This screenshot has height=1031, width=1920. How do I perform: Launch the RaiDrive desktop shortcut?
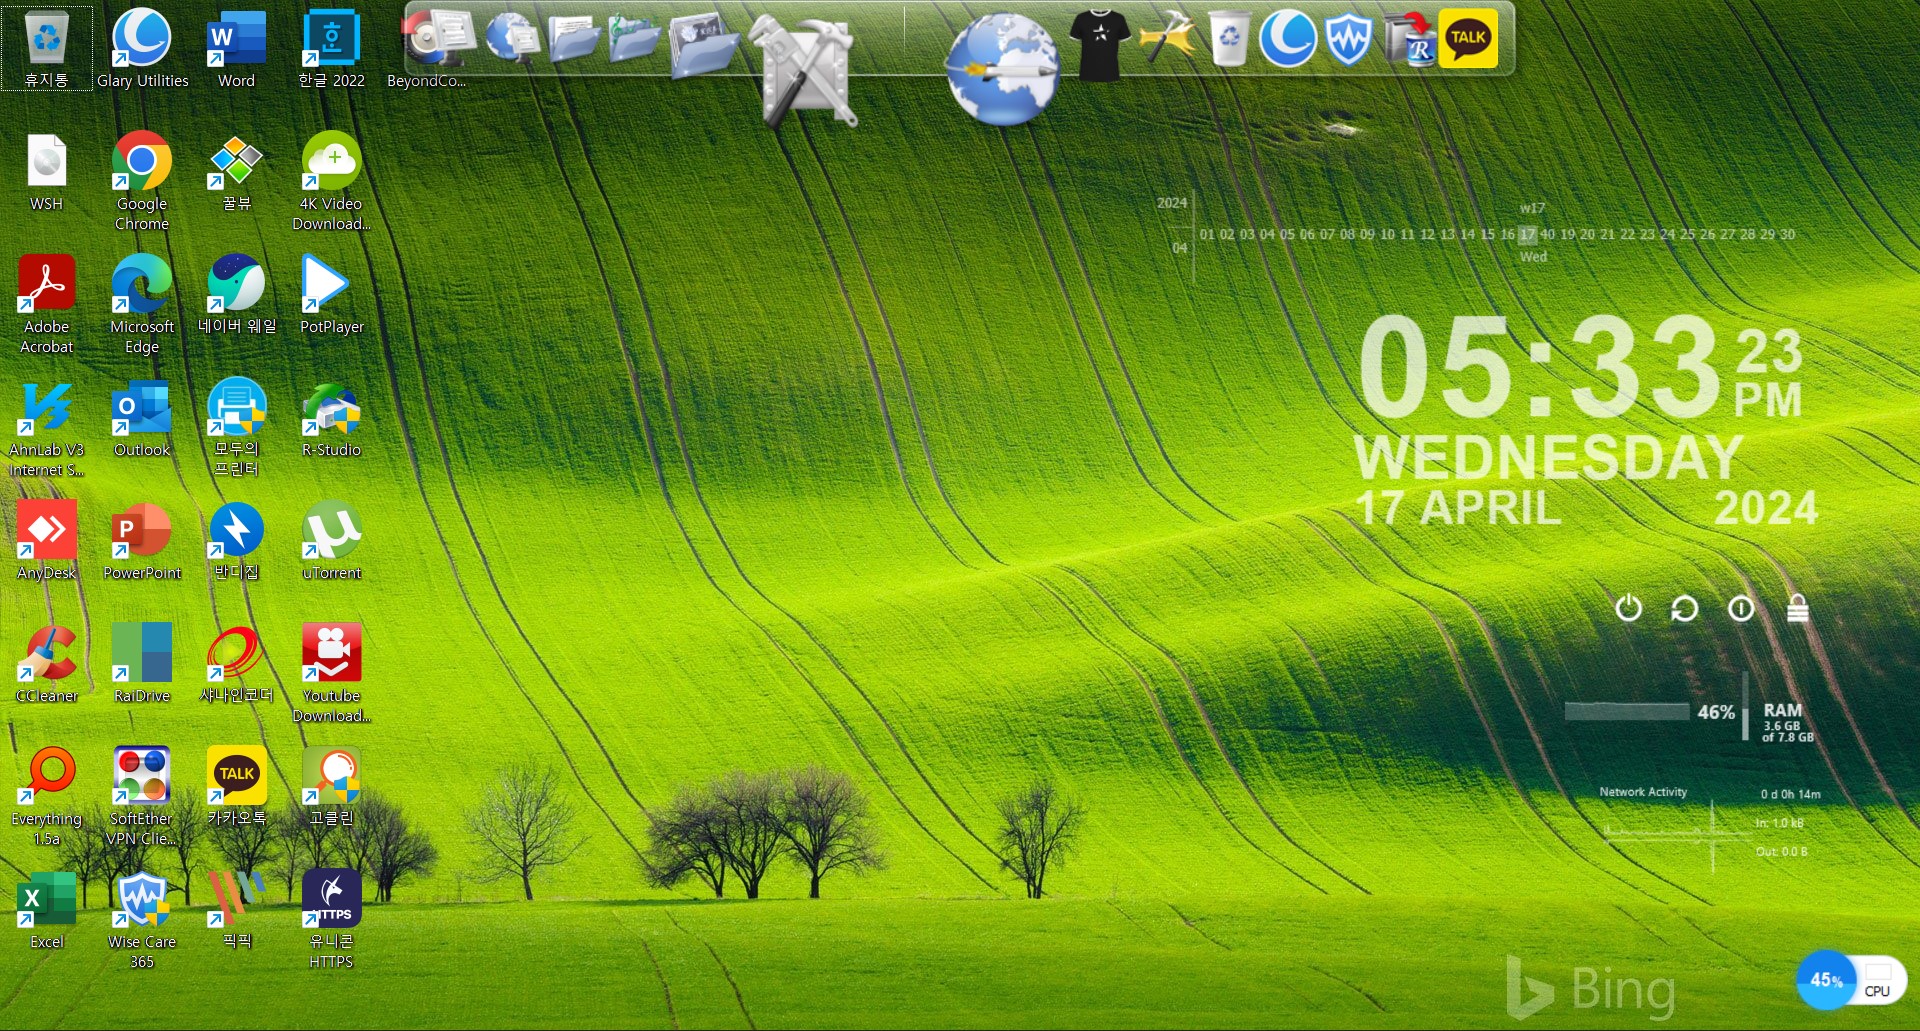[x=141, y=664]
